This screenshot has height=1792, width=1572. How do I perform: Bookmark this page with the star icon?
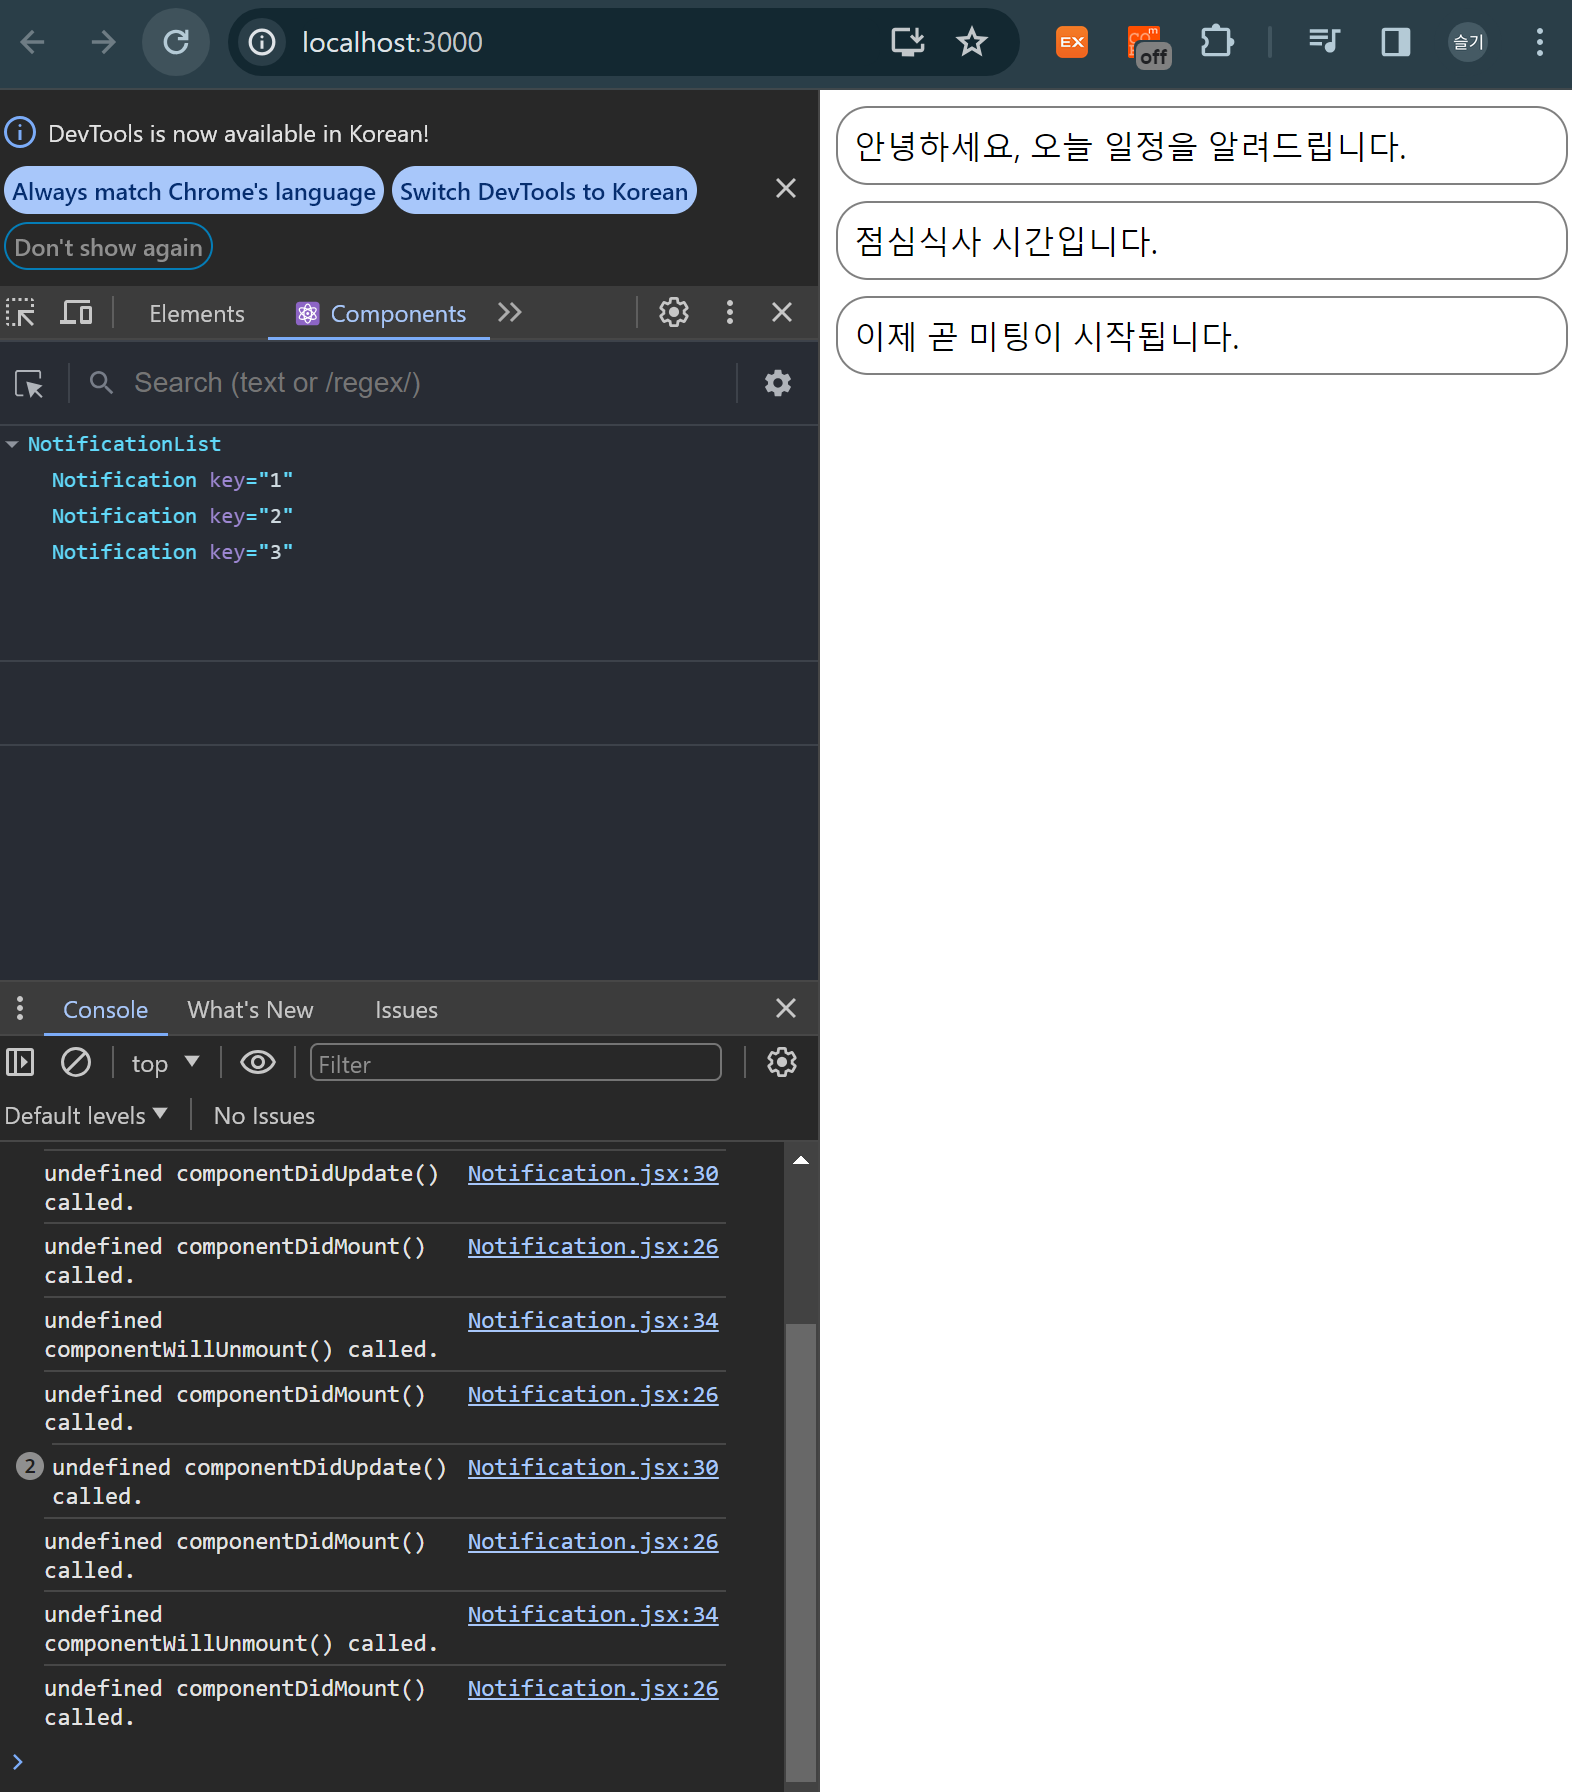971,42
